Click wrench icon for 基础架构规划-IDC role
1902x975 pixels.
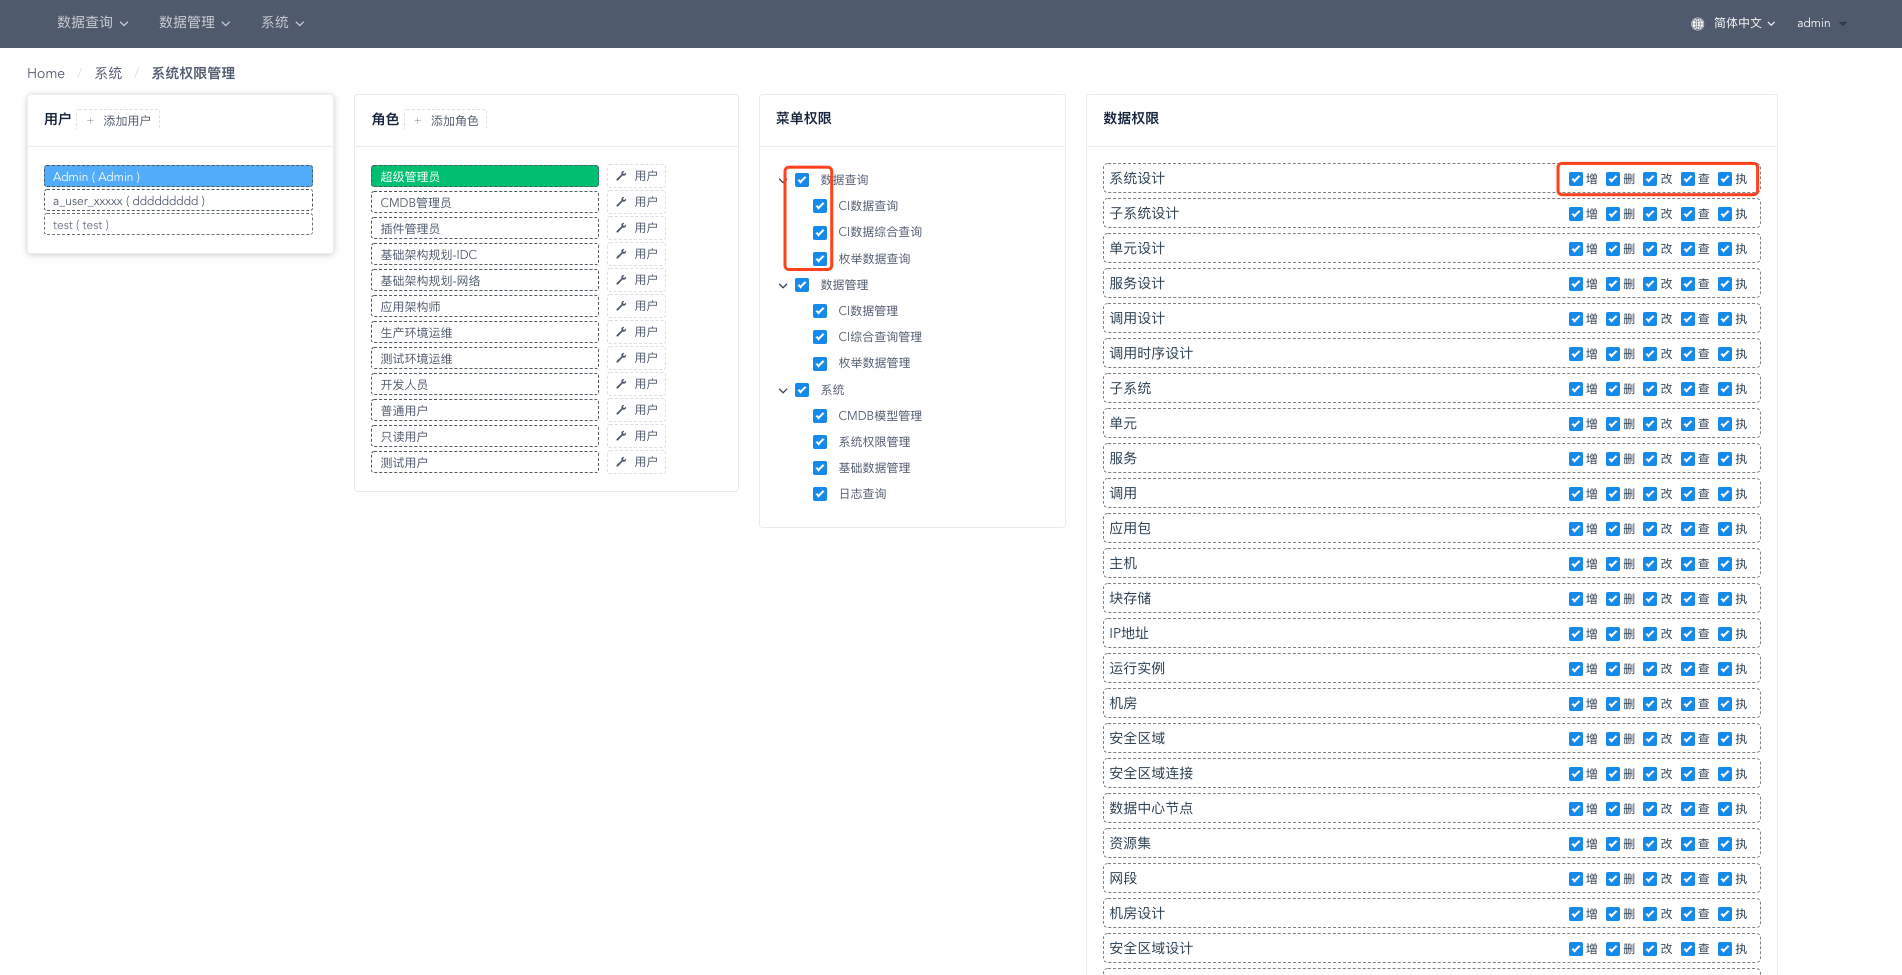(621, 254)
